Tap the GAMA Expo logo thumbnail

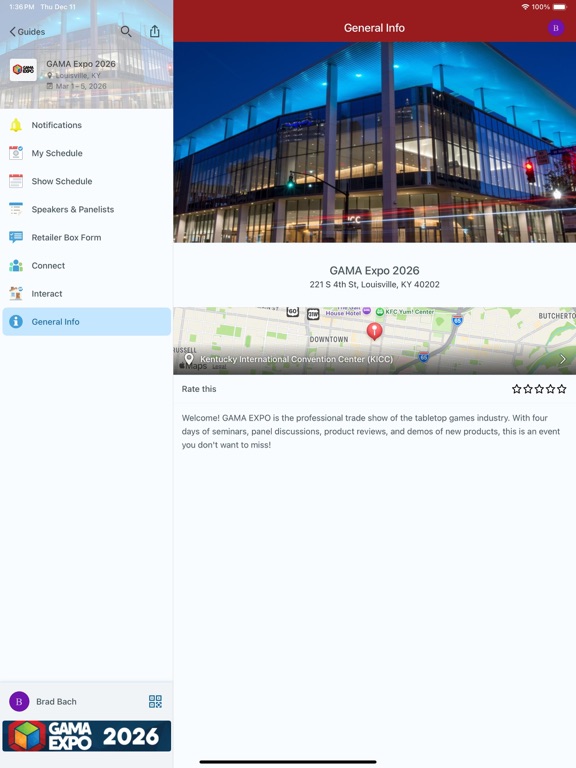pos(24,70)
